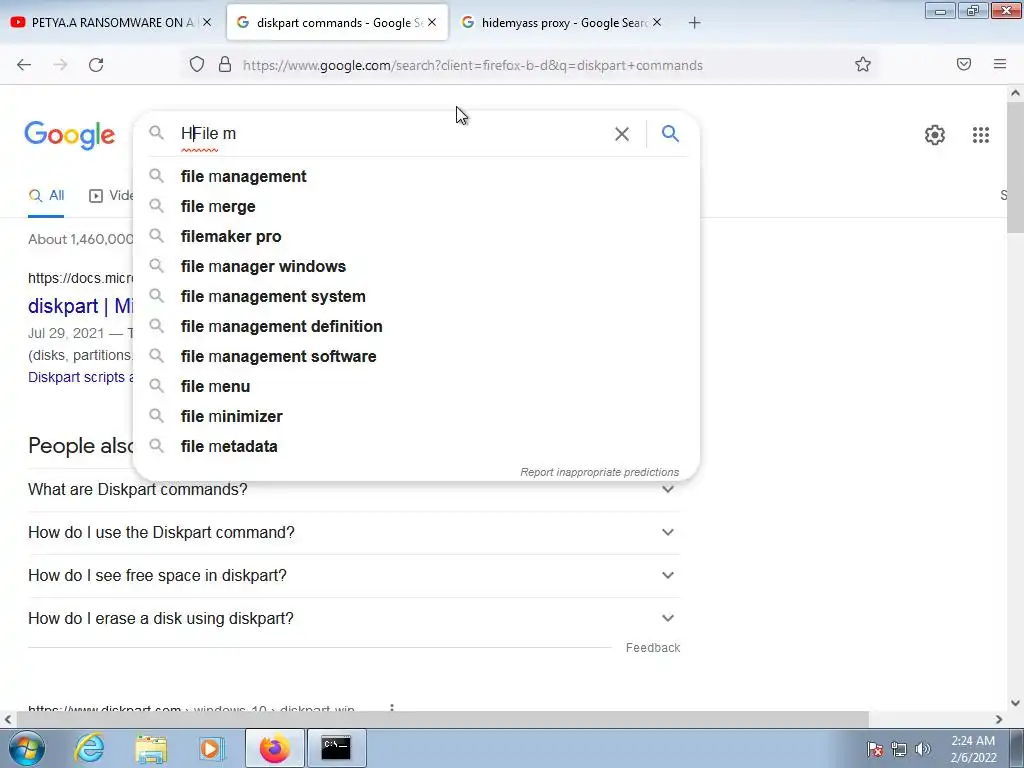The width and height of the screenshot is (1024, 768).
Task: View site security padlock info
Action: click(225, 65)
